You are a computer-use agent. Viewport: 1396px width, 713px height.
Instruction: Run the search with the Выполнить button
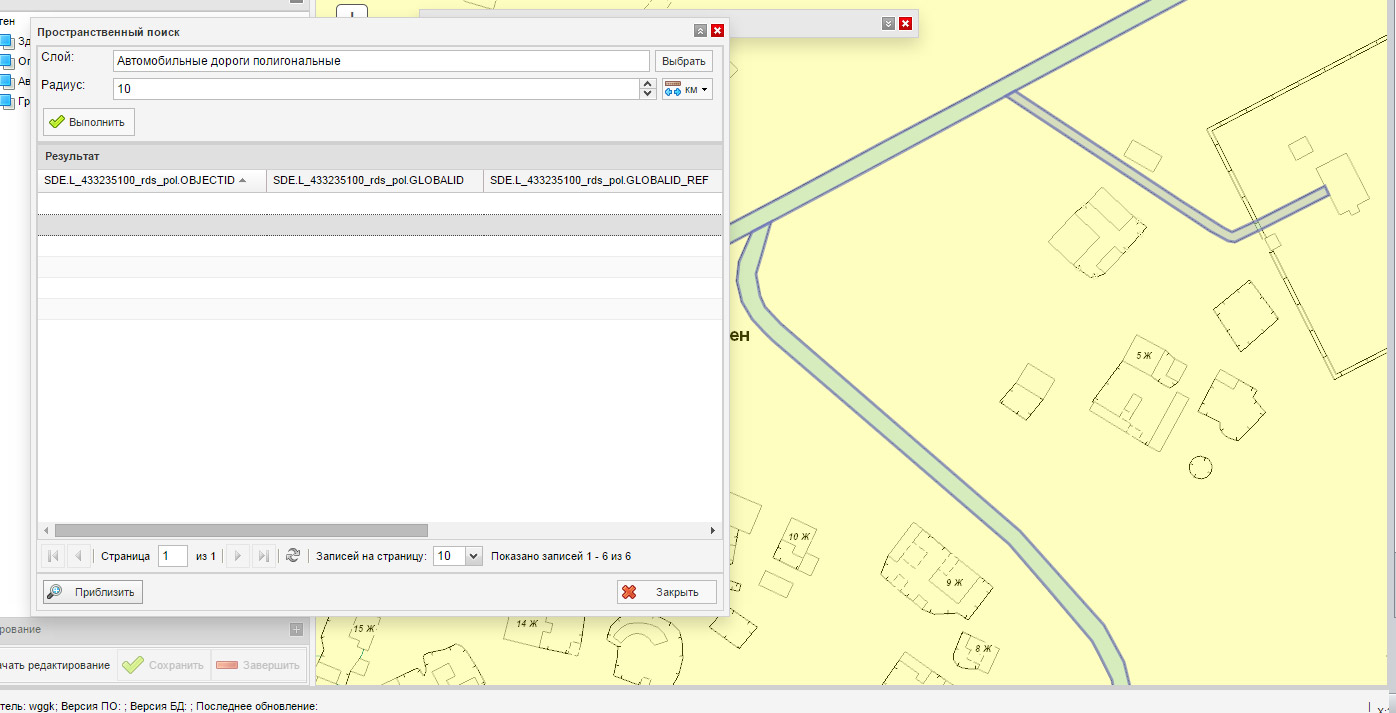coord(89,122)
